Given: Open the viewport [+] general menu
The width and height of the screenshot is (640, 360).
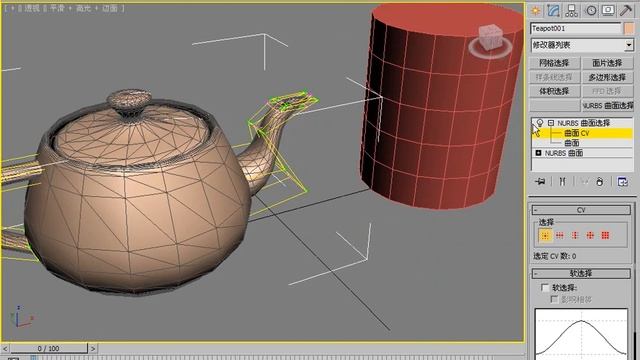Looking at the screenshot, I should coord(12,8).
